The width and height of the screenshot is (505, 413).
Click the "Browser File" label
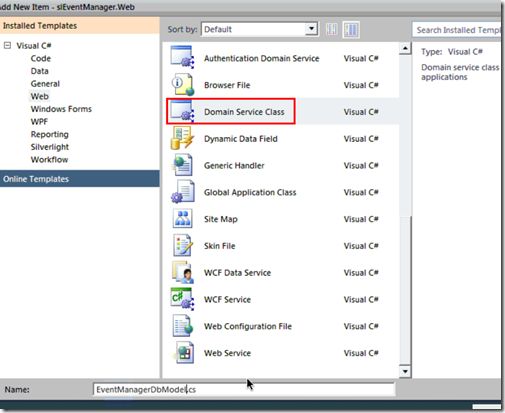pos(227,85)
